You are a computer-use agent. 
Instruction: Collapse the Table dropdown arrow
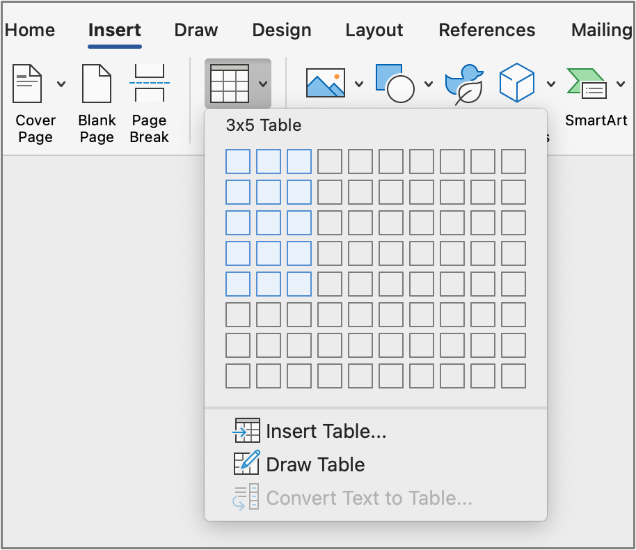(263, 84)
